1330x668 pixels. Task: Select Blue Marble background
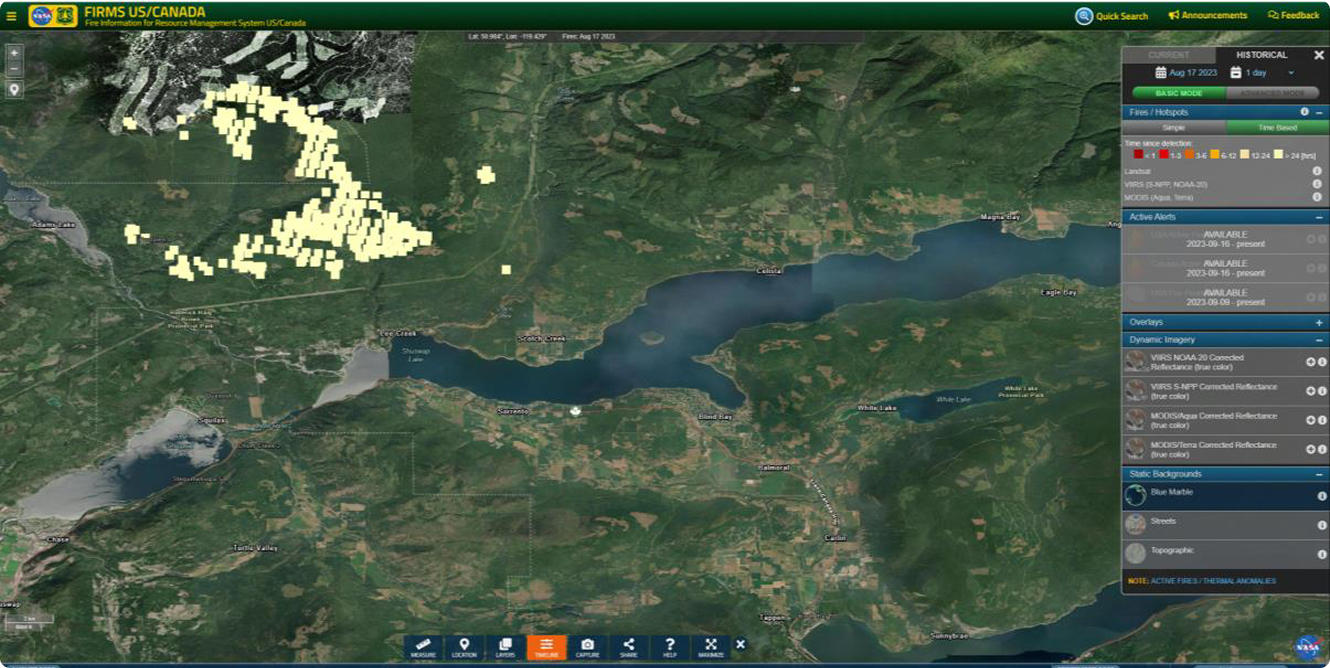coord(1225,496)
